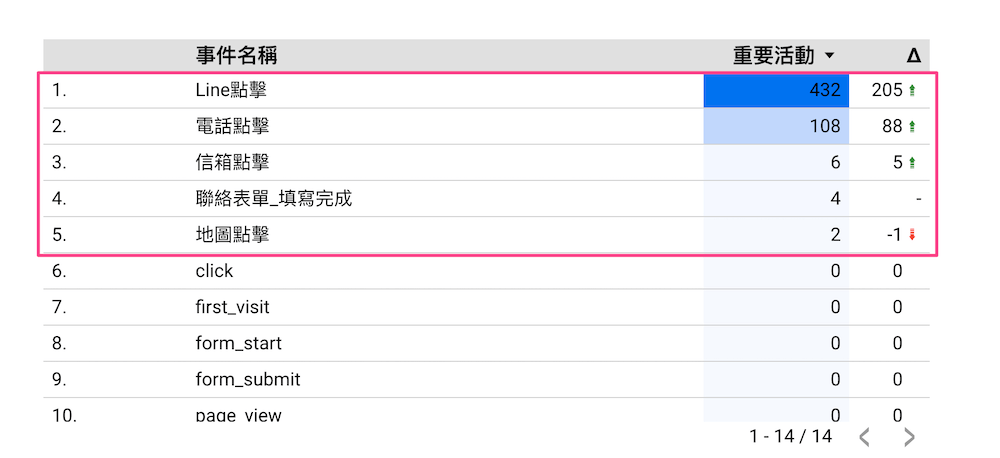Go to next page arrow
The height and width of the screenshot is (458, 1000).
tap(908, 436)
